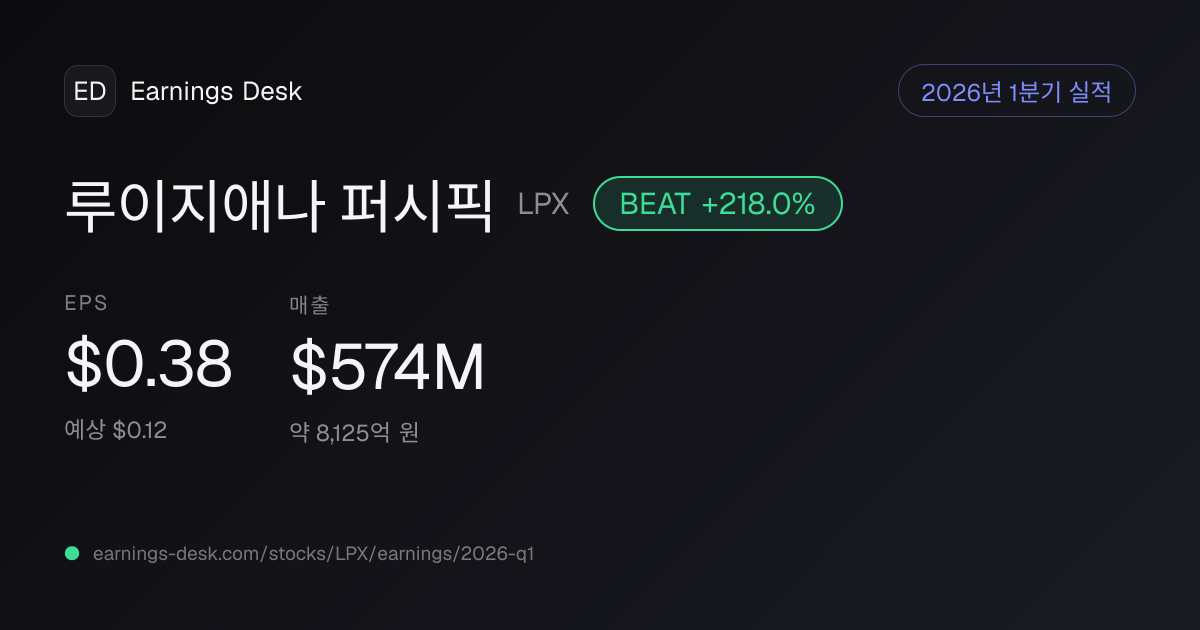The width and height of the screenshot is (1200, 630).
Task: Click the EPS label
Action: click(86, 304)
